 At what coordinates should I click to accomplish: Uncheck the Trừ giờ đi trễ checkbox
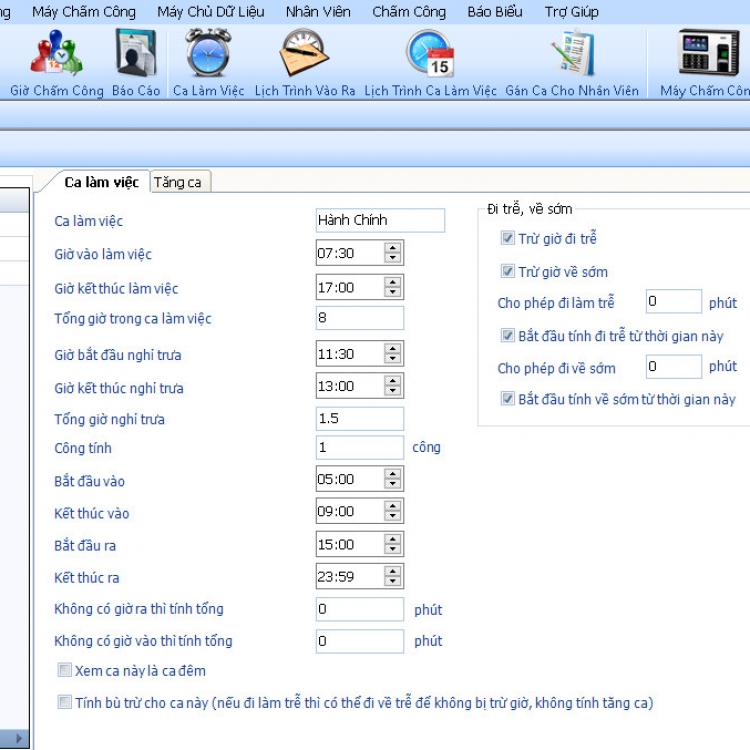508,239
